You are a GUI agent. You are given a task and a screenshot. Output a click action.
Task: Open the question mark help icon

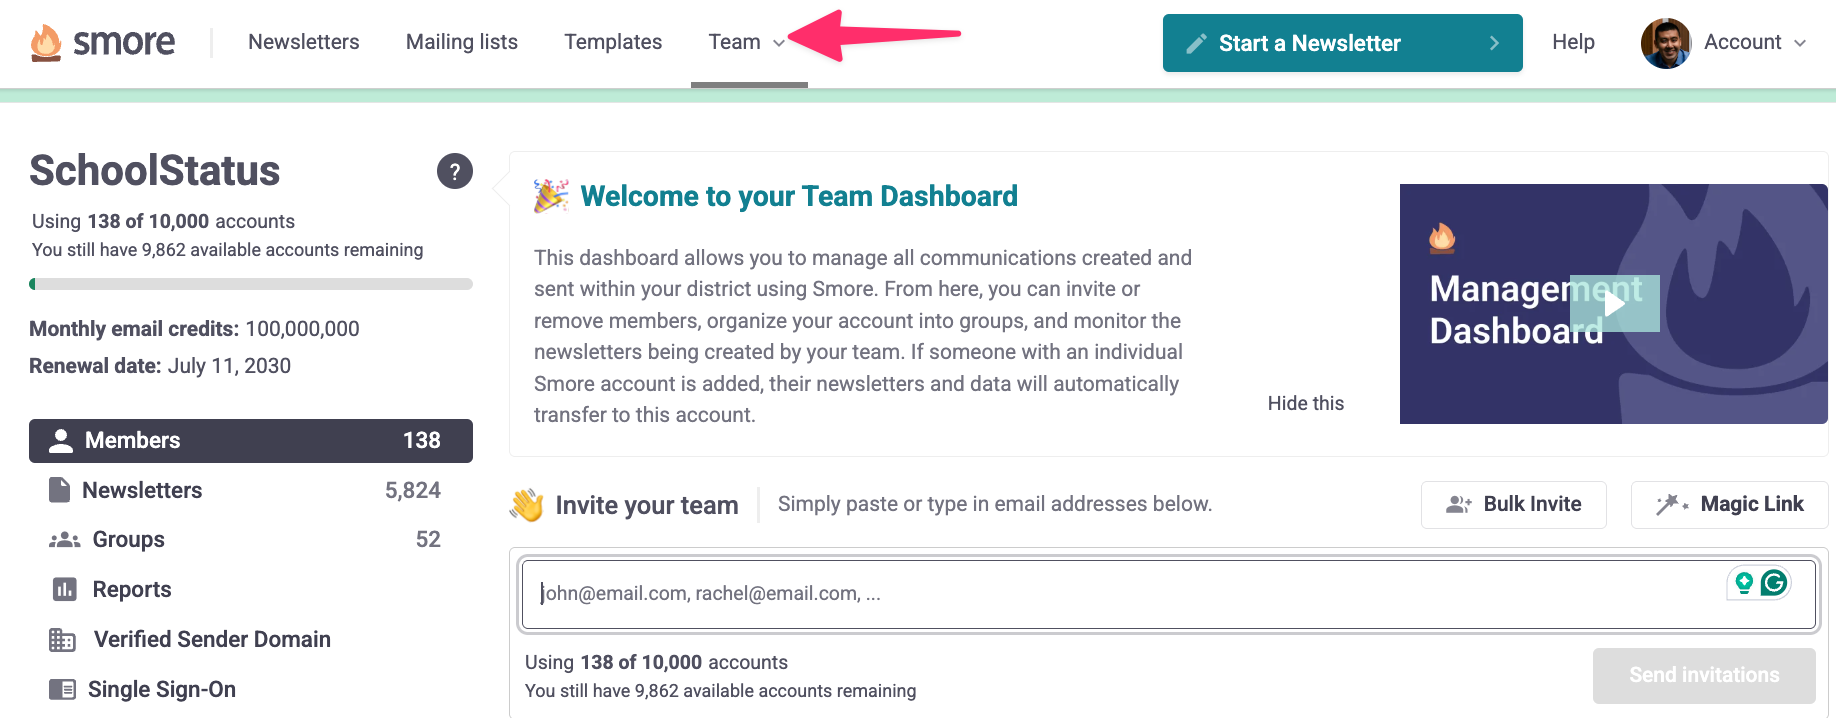click(455, 171)
